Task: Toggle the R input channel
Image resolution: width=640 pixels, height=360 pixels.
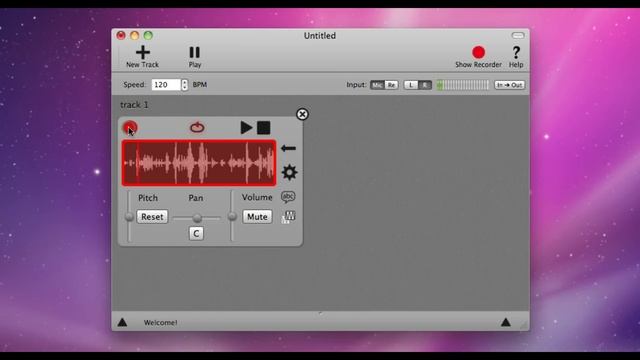Action: coord(424,85)
